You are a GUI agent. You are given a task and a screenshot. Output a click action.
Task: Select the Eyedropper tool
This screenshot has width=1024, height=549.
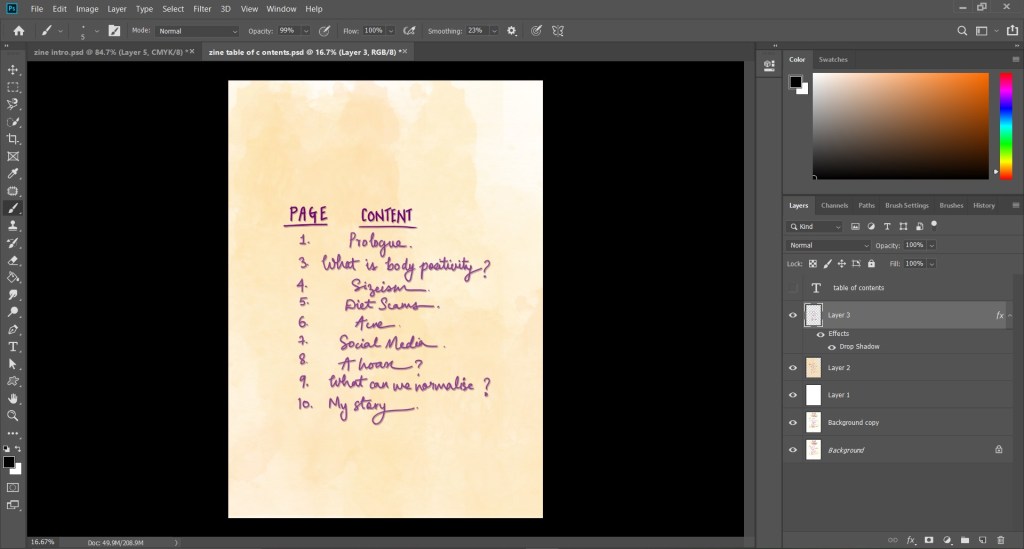click(13, 174)
